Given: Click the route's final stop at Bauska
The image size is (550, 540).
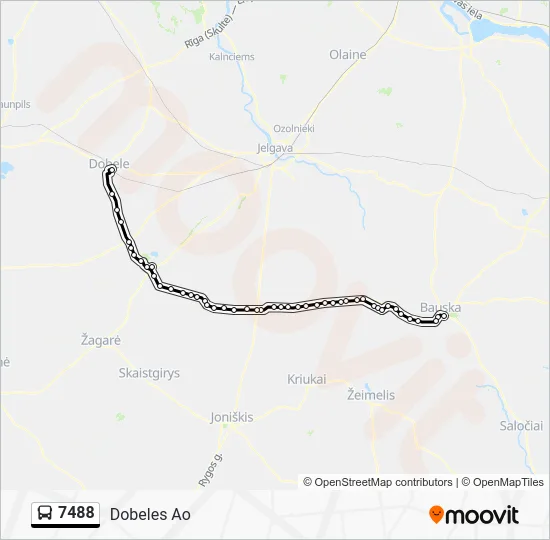Looking at the screenshot, I should tap(444, 316).
